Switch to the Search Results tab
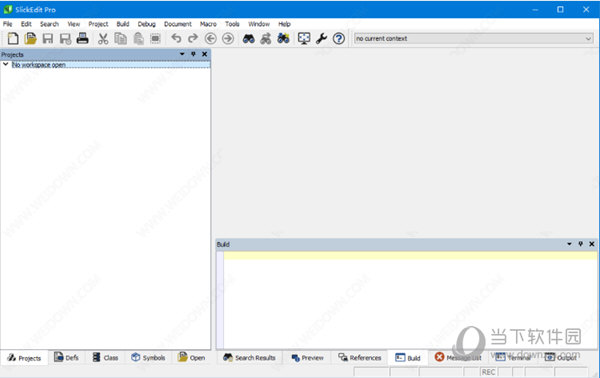600x378 pixels. pyautogui.click(x=249, y=358)
